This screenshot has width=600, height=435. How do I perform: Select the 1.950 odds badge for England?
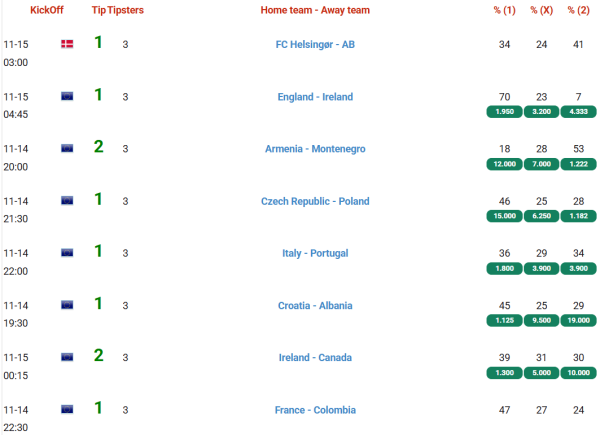click(x=505, y=111)
